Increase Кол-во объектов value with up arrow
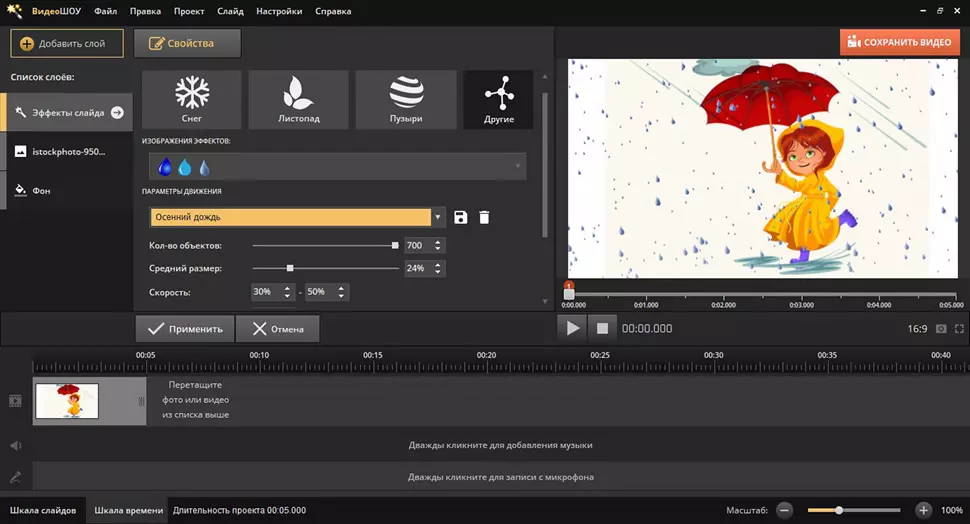970x524 pixels. click(438, 242)
